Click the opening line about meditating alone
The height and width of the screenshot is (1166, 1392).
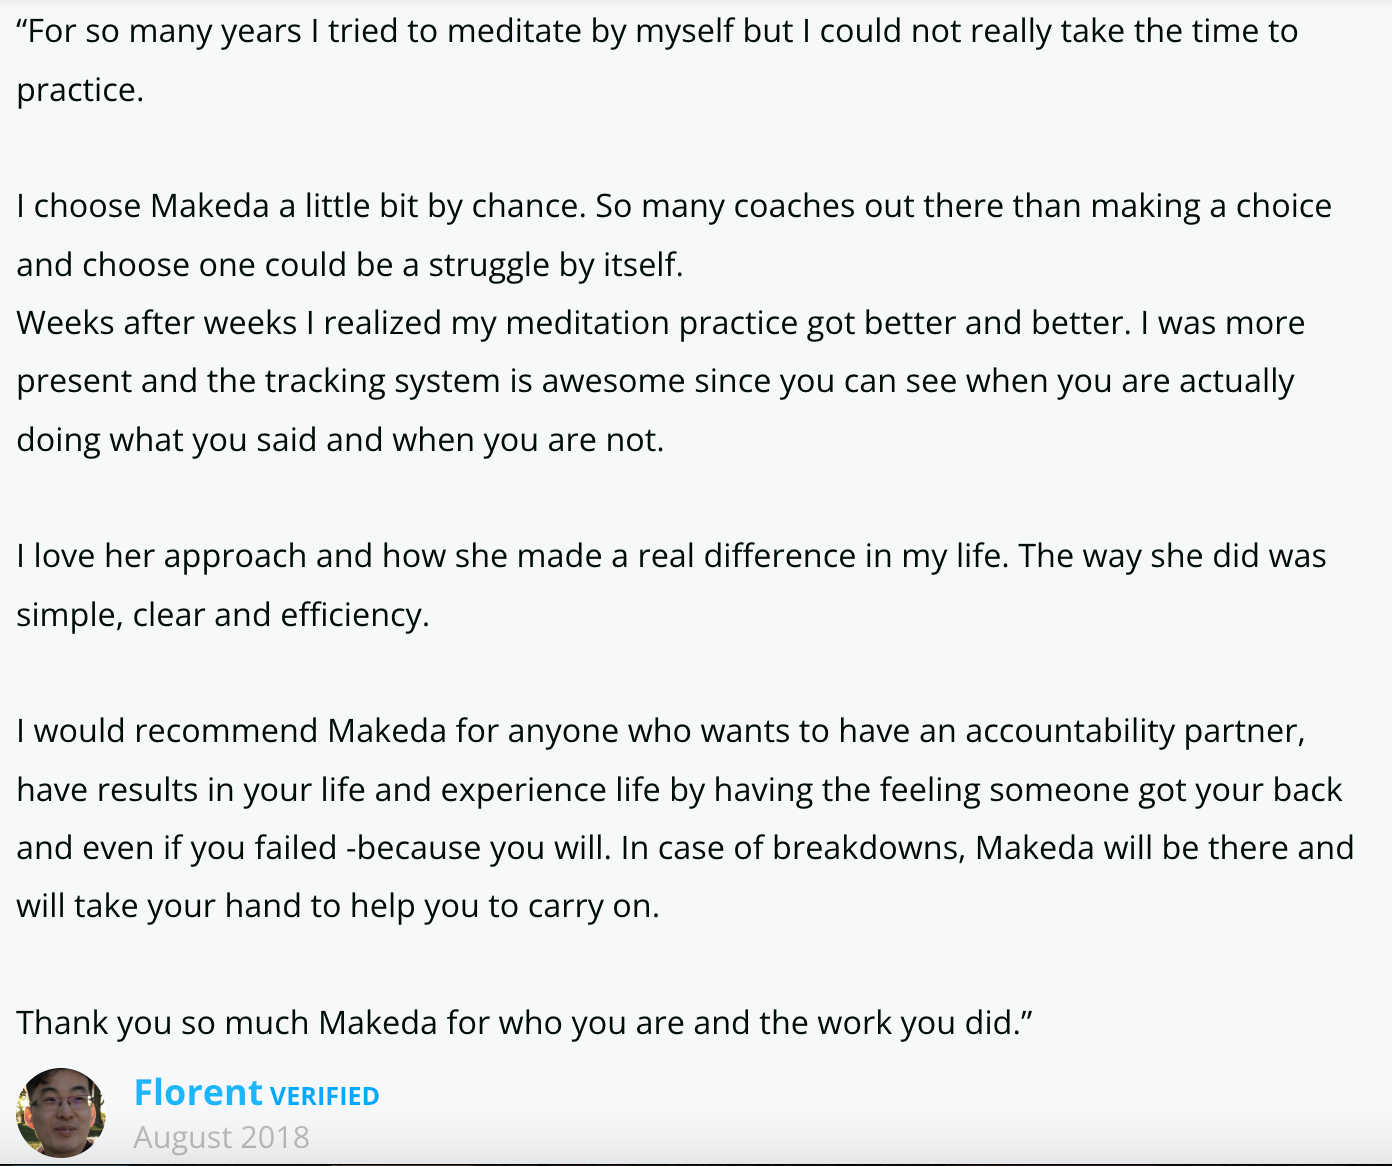click(657, 32)
